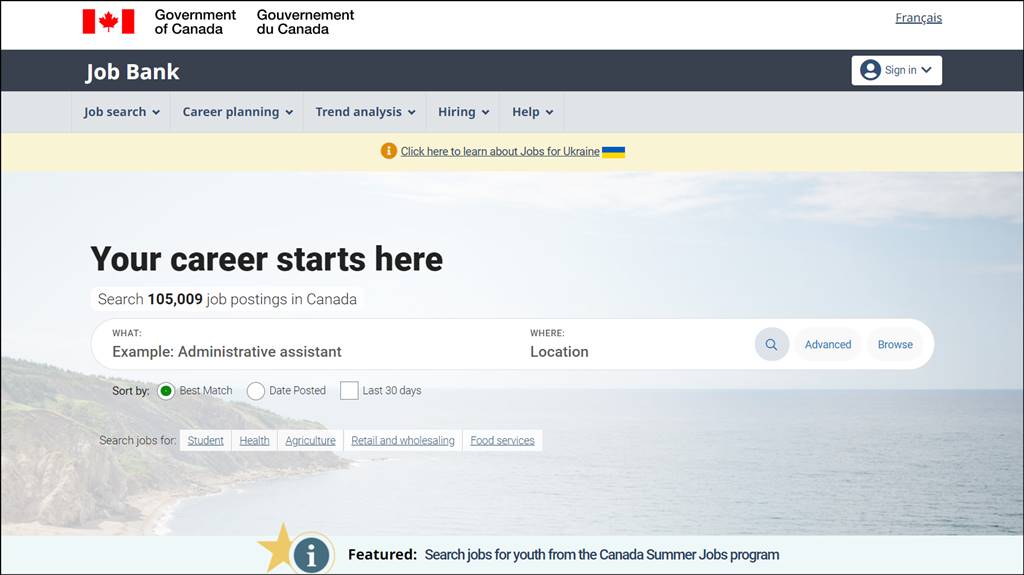Click the Canadian flag logo
1024x575 pixels.
point(108,22)
